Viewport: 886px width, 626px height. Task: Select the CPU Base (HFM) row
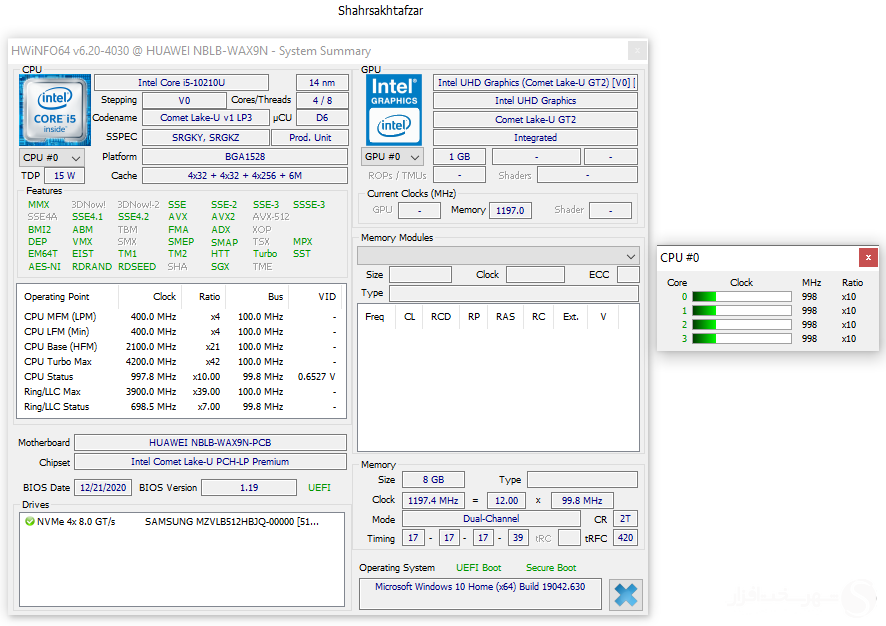181,347
